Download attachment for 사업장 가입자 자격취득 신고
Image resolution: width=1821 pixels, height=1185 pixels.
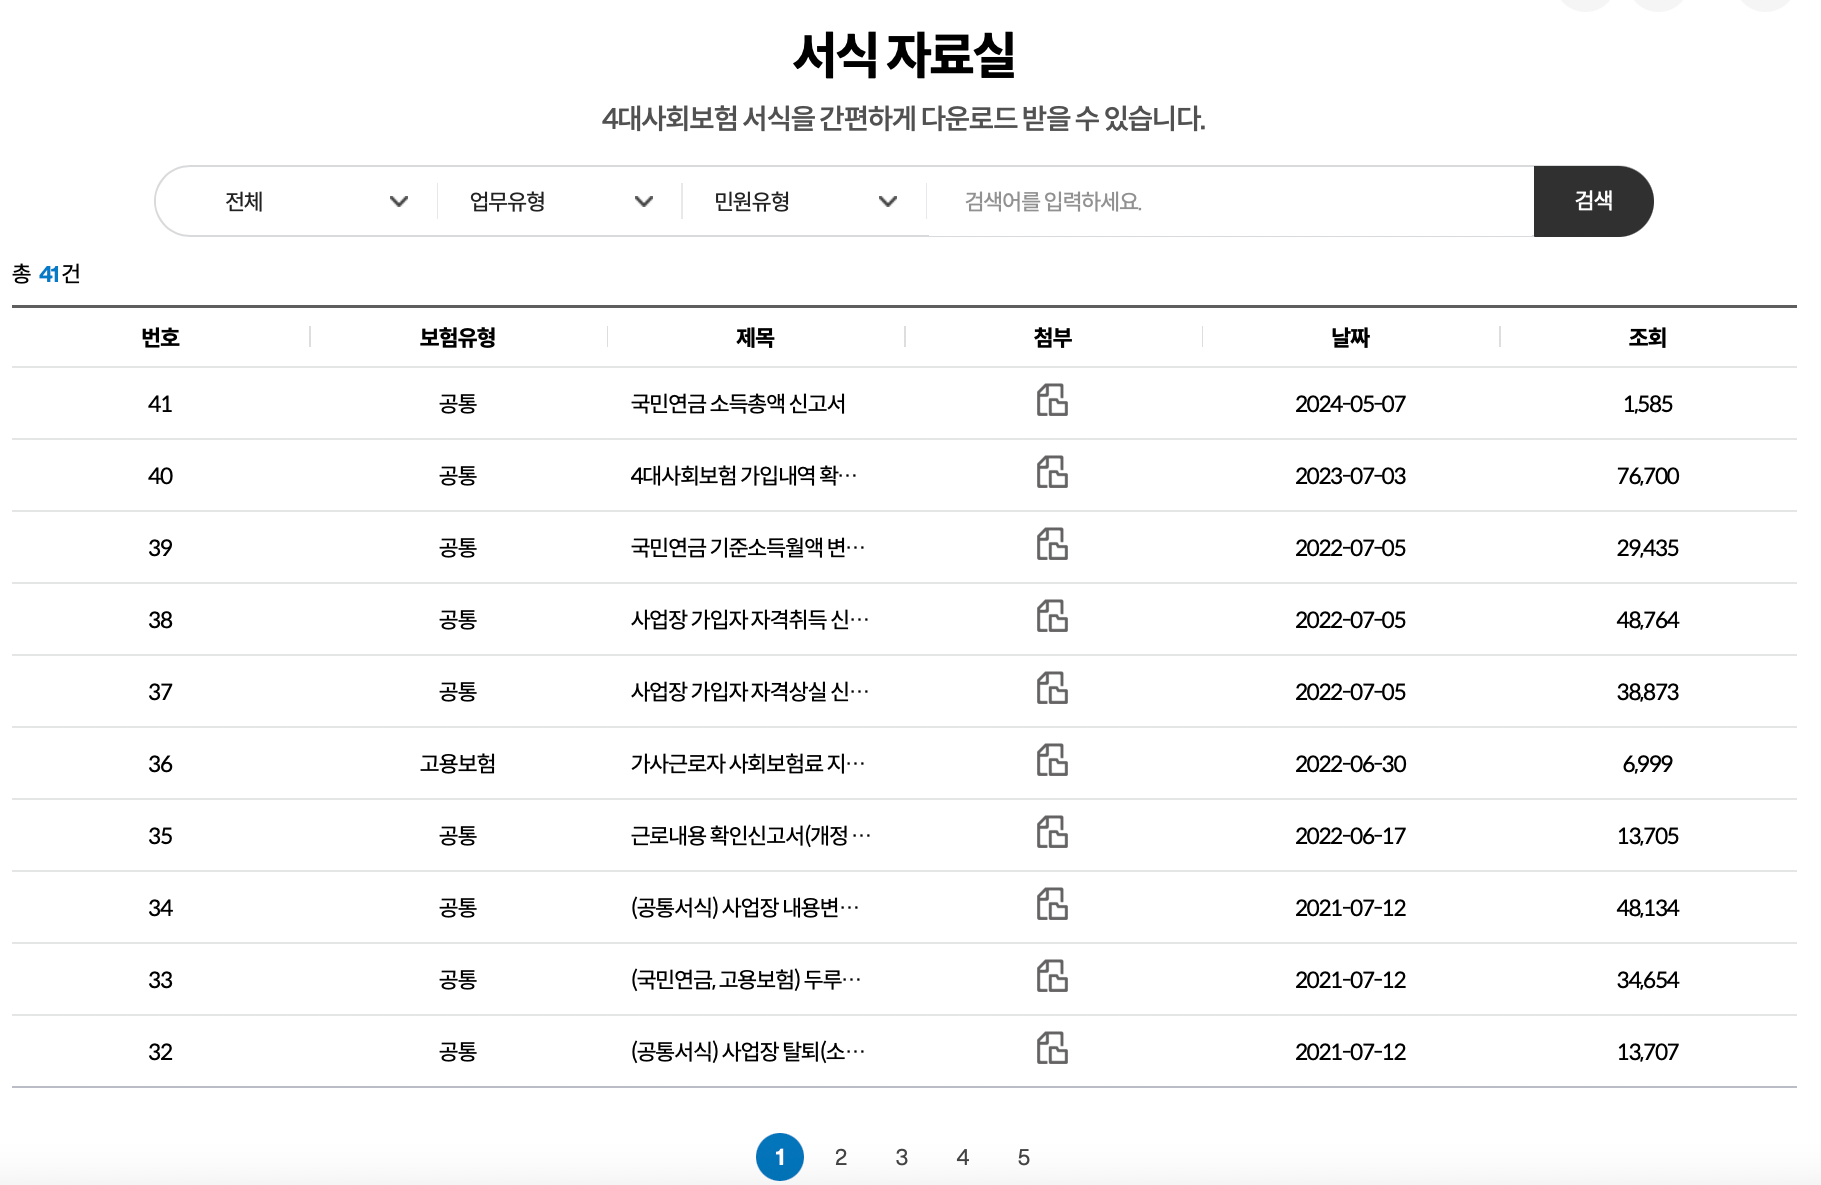tap(1053, 619)
